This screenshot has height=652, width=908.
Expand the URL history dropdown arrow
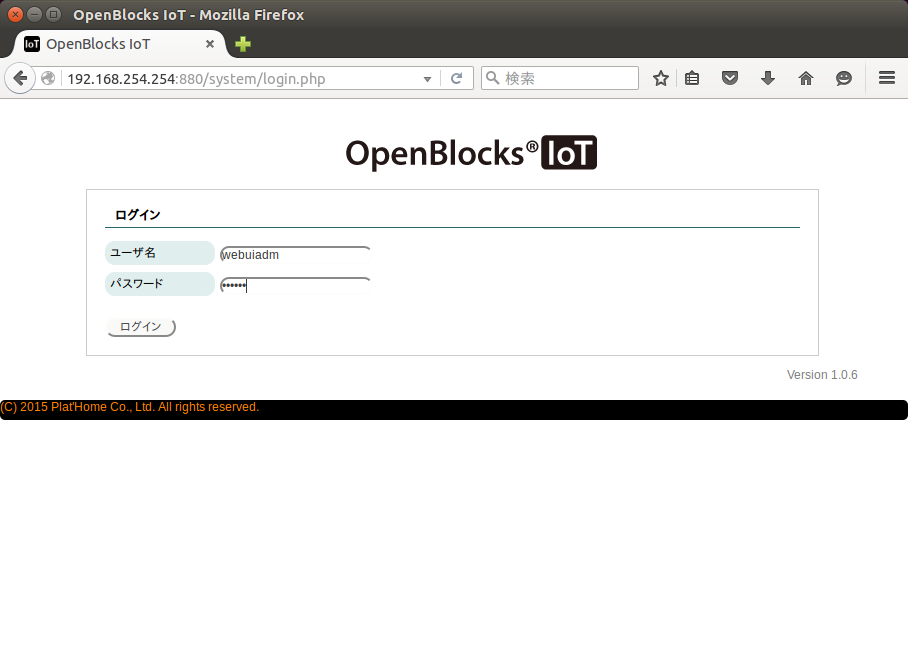[x=427, y=79]
